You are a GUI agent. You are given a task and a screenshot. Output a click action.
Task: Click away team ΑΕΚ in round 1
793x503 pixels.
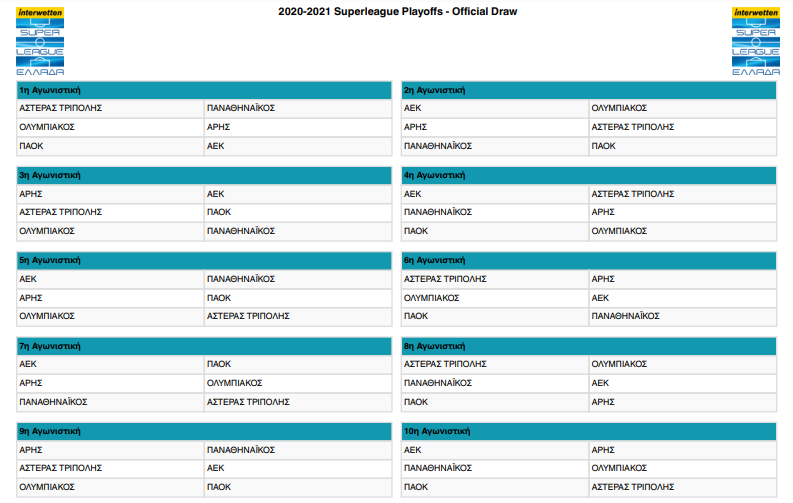pos(215,146)
